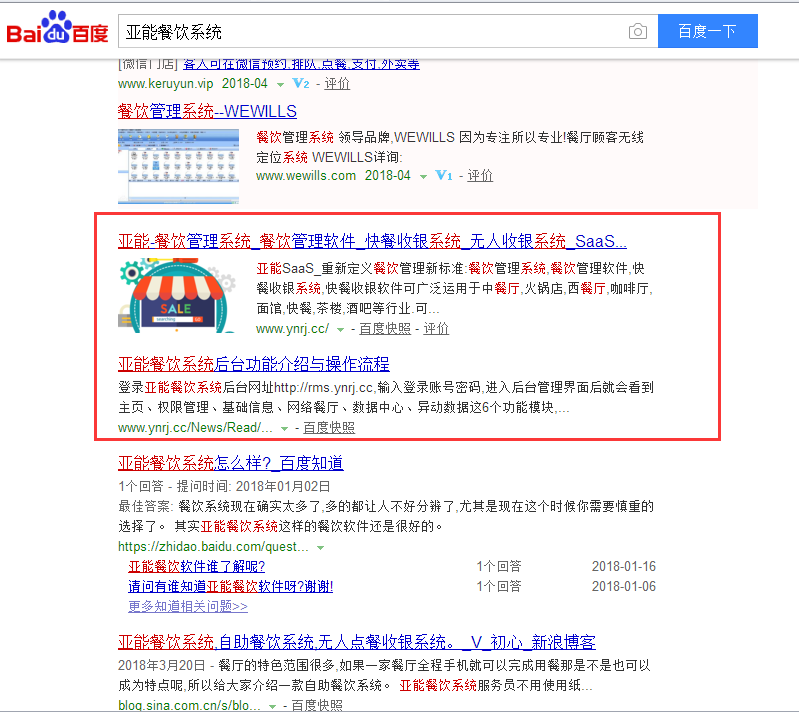Viewport: 799px width, 712px height.
Task: Open 评价 link for keruyun result
Action: [337, 84]
